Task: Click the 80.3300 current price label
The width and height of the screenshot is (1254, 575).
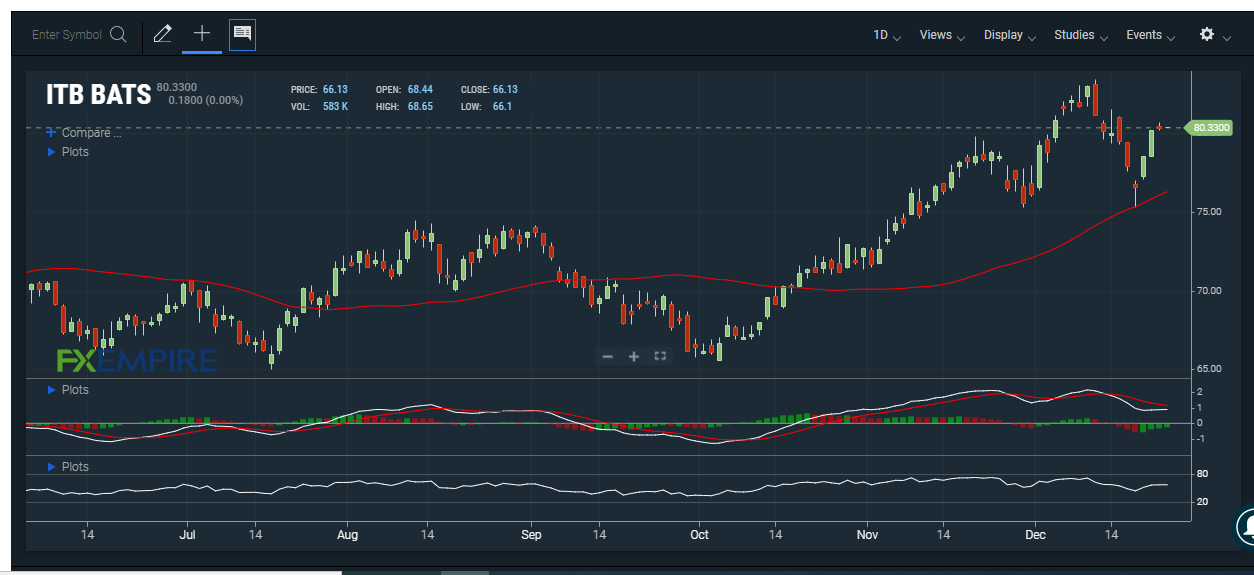Action: click(x=1210, y=128)
